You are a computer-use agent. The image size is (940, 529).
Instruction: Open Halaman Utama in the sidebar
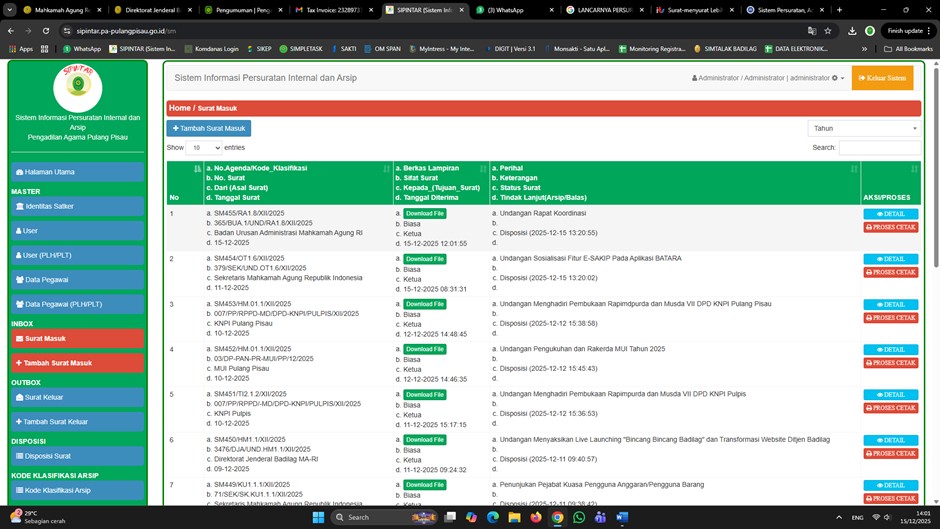coord(77,172)
